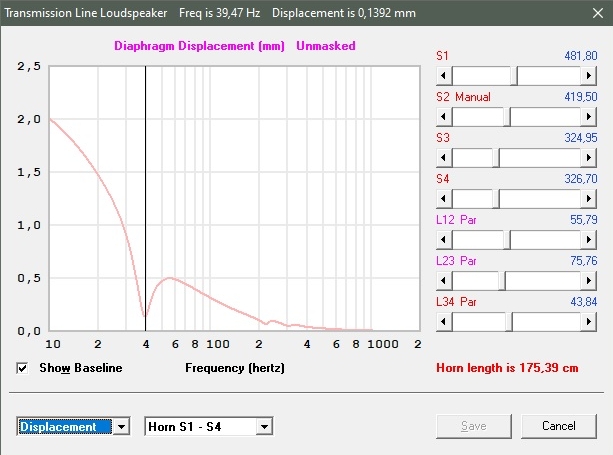Image resolution: width=613 pixels, height=455 pixels.
Task: Click the S4 slider left arrow
Action: coord(442,199)
